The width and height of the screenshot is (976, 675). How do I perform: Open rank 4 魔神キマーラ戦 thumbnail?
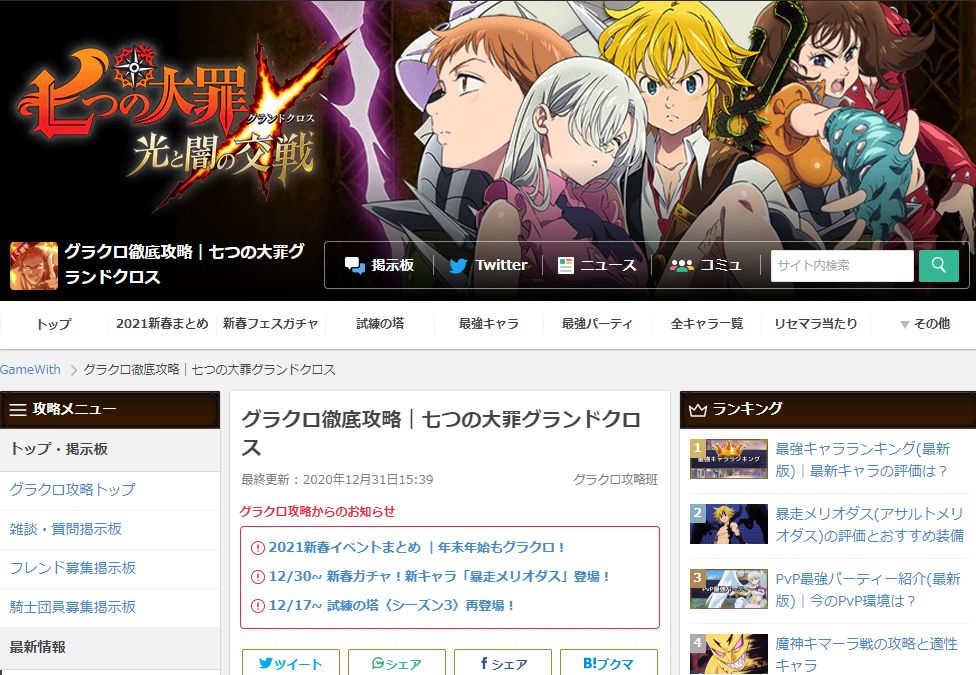(728, 654)
